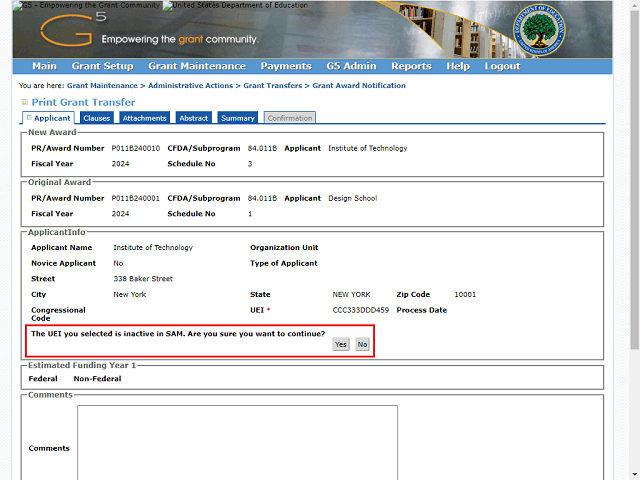Open the G5 Admin menu
This screenshot has height=480, width=640.
coord(351,66)
